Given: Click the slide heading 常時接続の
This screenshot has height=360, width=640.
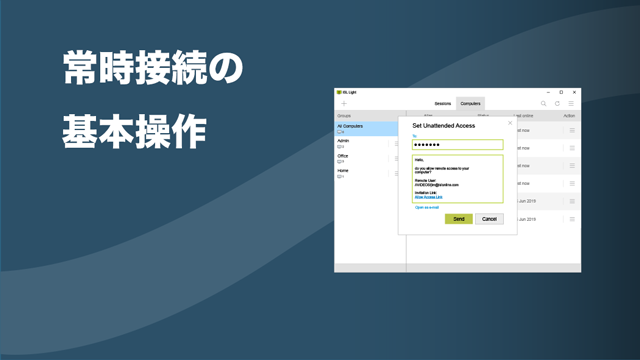Looking at the screenshot, I should pos(153,68).
